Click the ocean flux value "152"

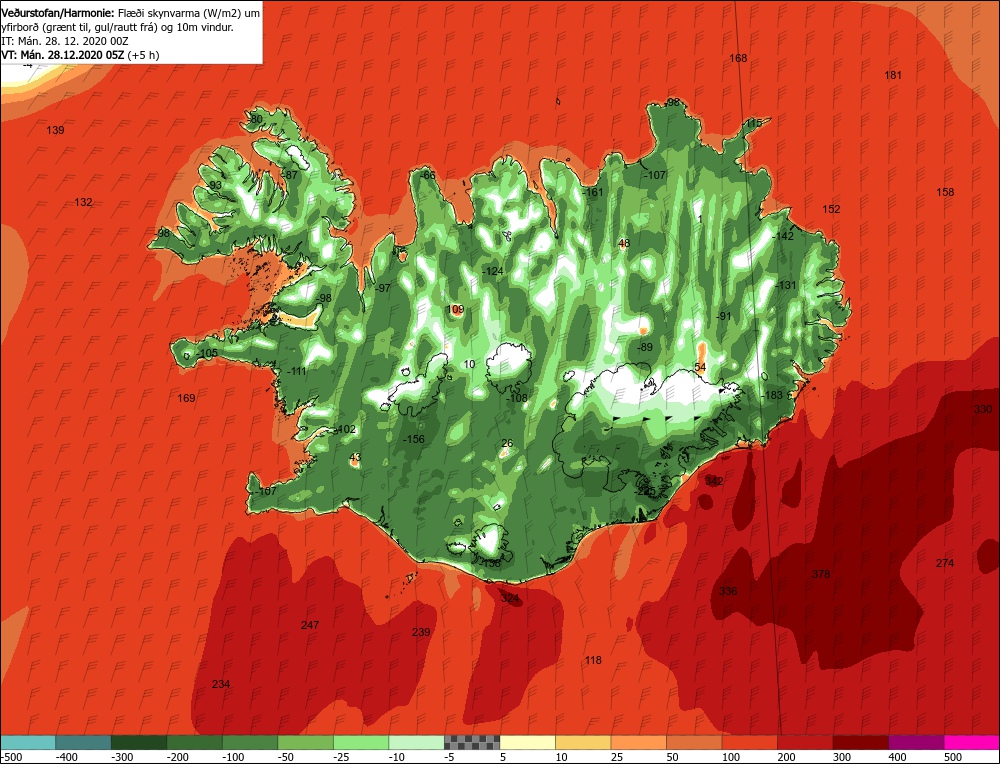[x=832, y=209]
